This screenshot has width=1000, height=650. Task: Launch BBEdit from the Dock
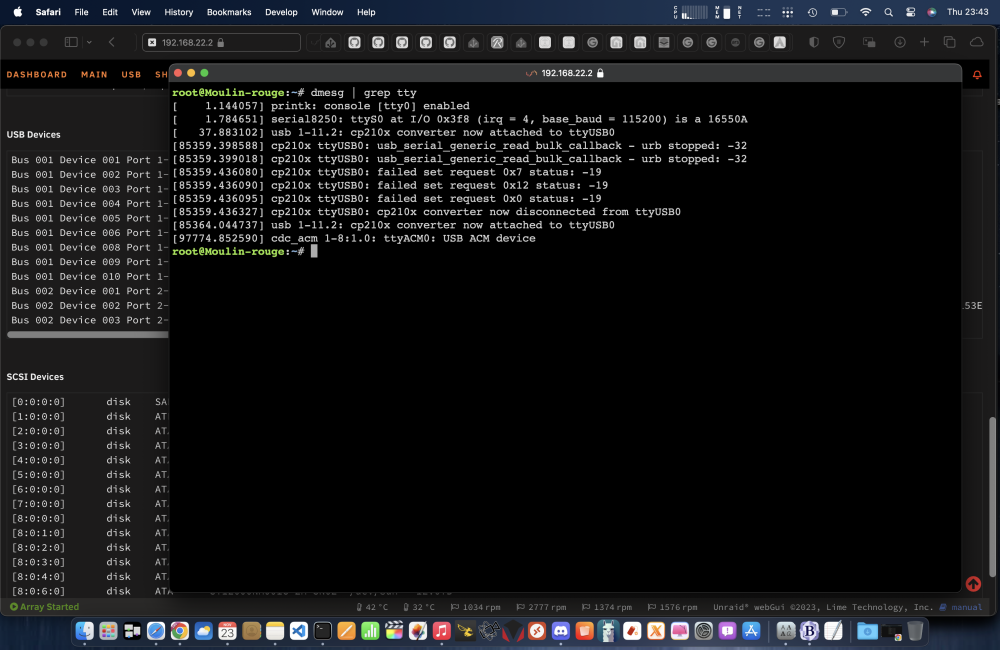809,631
